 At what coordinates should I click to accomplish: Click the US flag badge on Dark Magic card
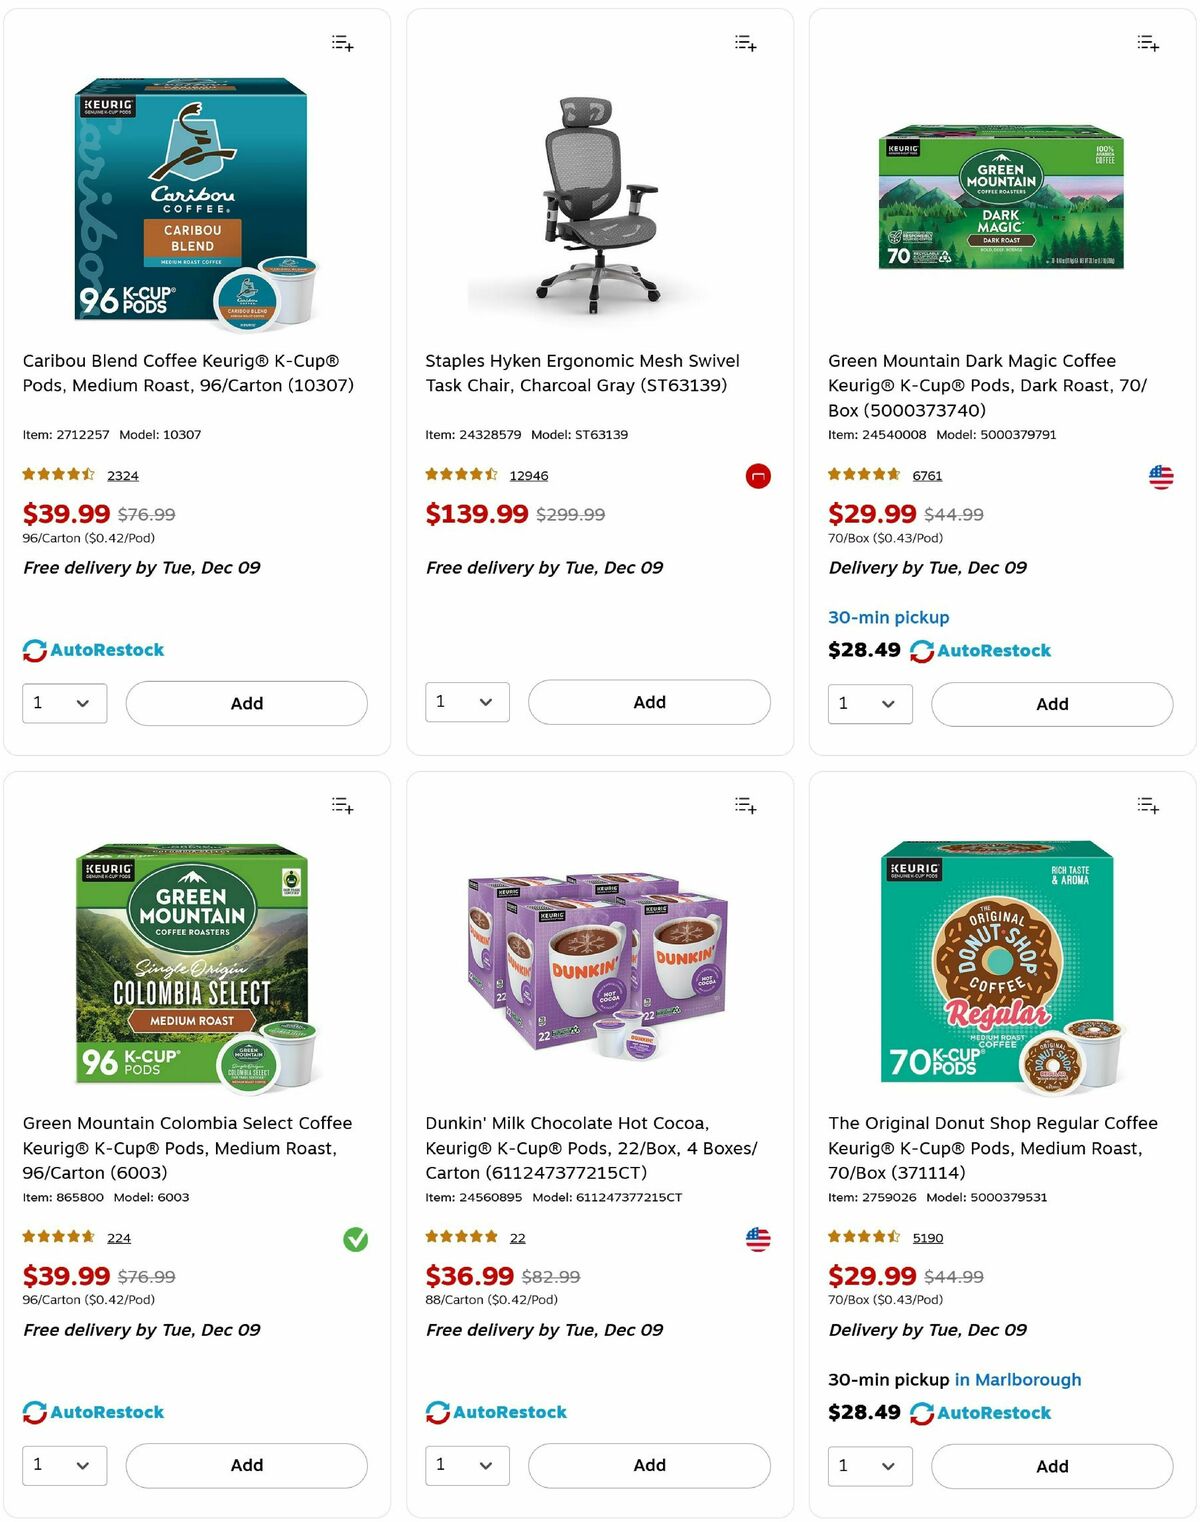(1160, 478)
